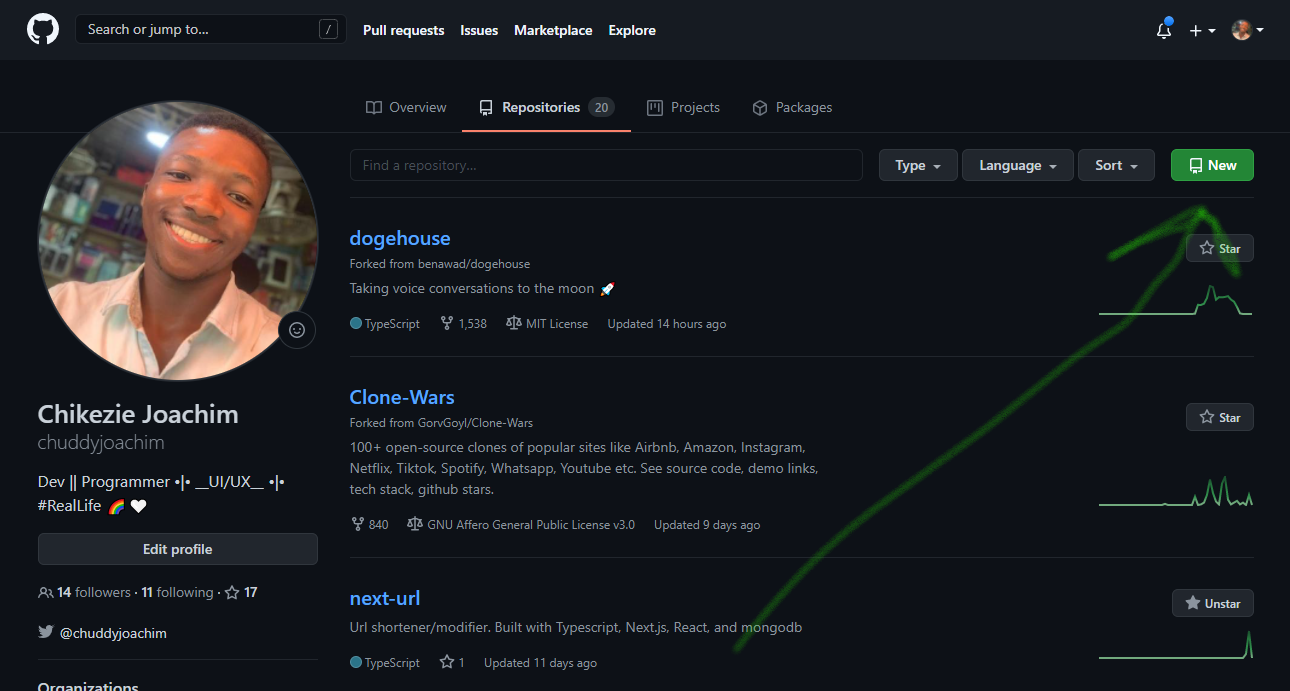Click the GitHub logo
This screenshot has height=691, width=1290.
(x=42, y=28)
